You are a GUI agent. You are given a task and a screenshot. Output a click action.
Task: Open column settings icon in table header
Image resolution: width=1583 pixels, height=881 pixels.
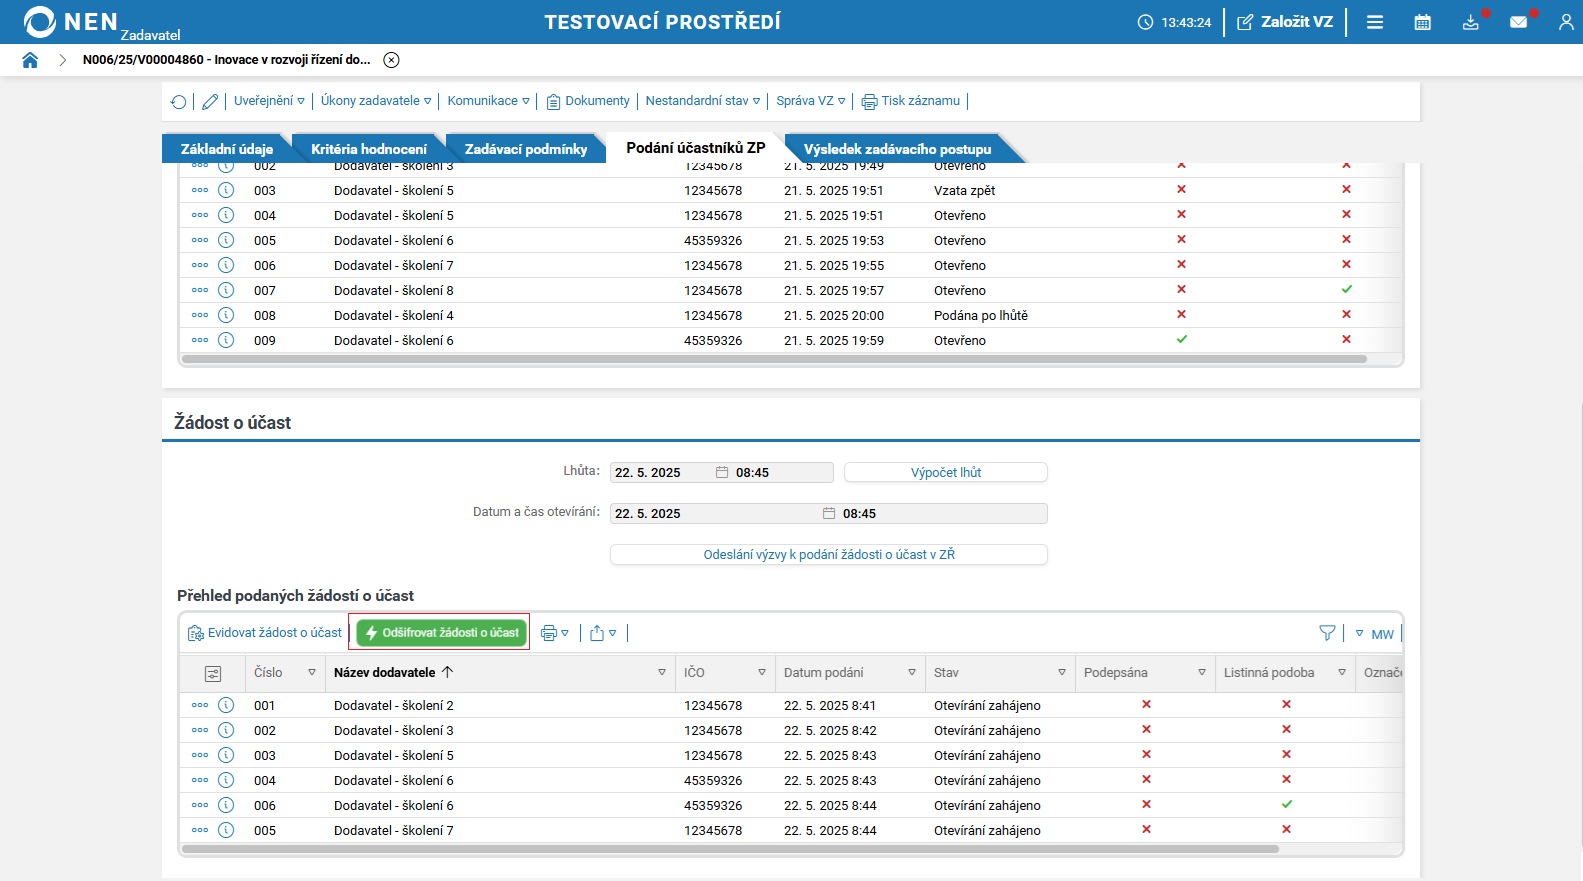pyautogui.click(x=213, y=674)
